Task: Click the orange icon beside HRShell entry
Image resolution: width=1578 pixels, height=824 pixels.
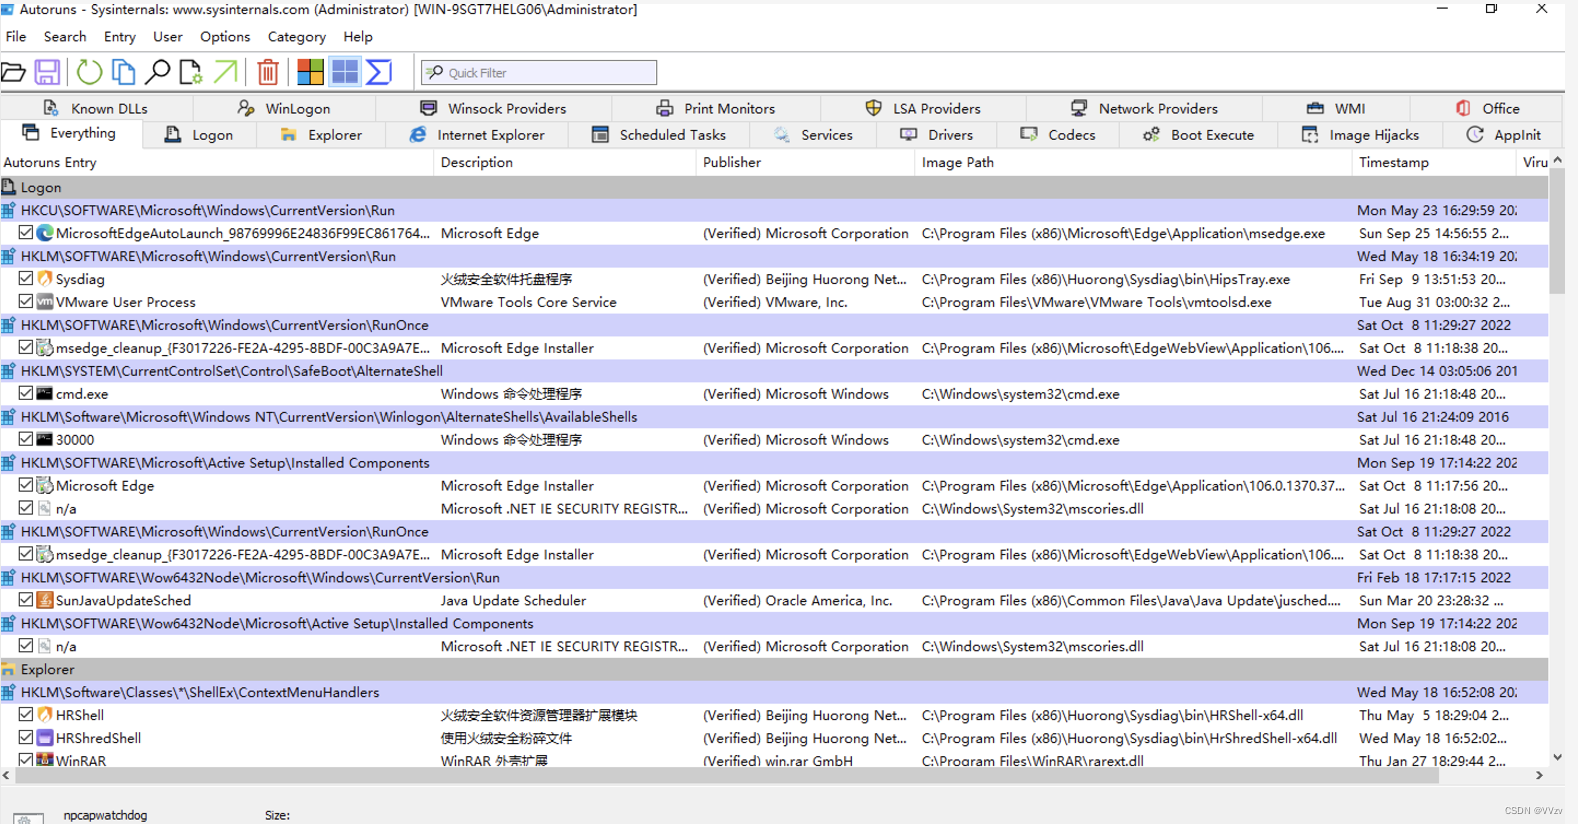Action: click(x=45, y=715)
